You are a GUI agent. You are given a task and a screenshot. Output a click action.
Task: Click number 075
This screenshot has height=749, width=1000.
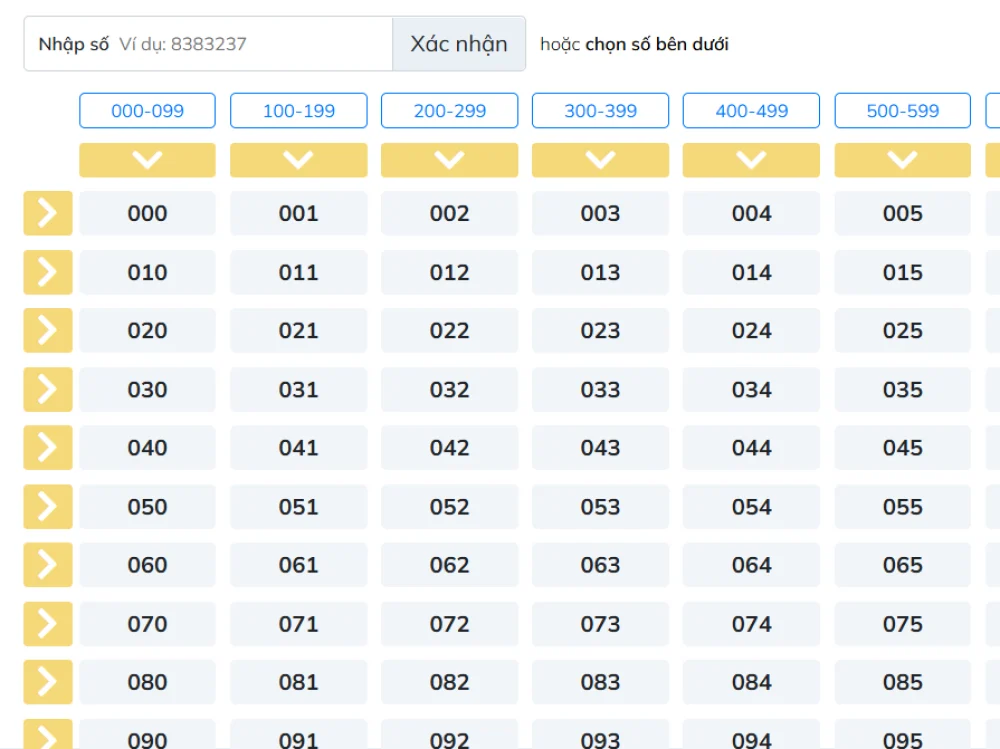coord(902,624)
